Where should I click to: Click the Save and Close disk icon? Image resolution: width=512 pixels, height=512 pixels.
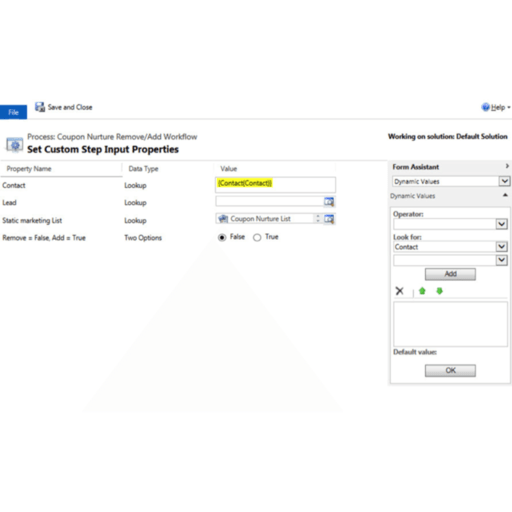click(40, 107)
